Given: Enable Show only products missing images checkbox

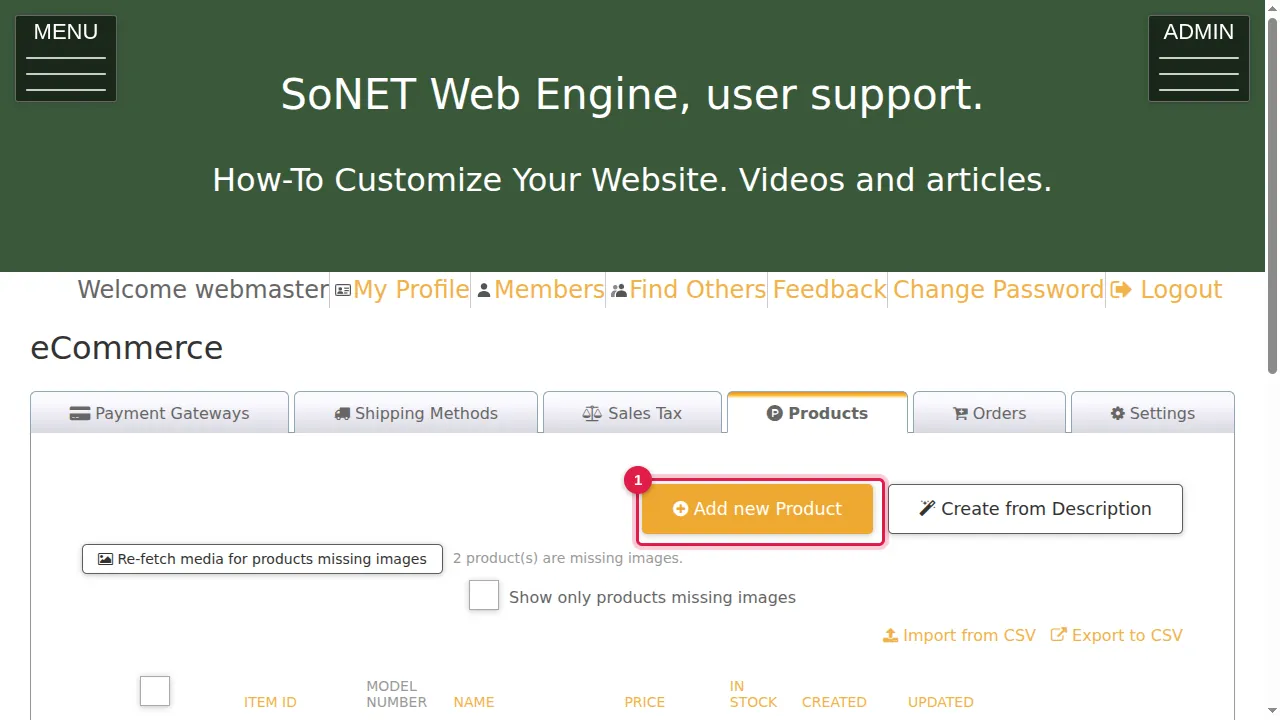Looking at the screenshot, I should 484,596.
